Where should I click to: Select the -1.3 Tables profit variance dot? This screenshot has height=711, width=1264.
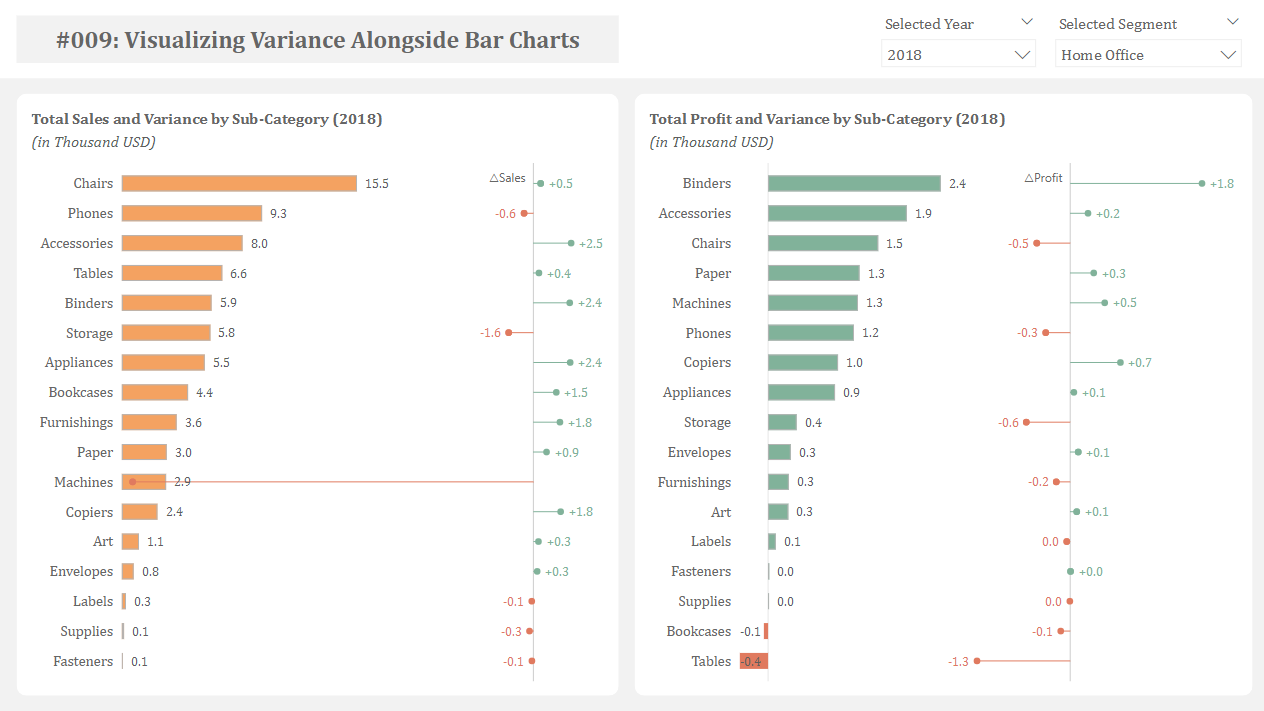(x=978, y=661)
